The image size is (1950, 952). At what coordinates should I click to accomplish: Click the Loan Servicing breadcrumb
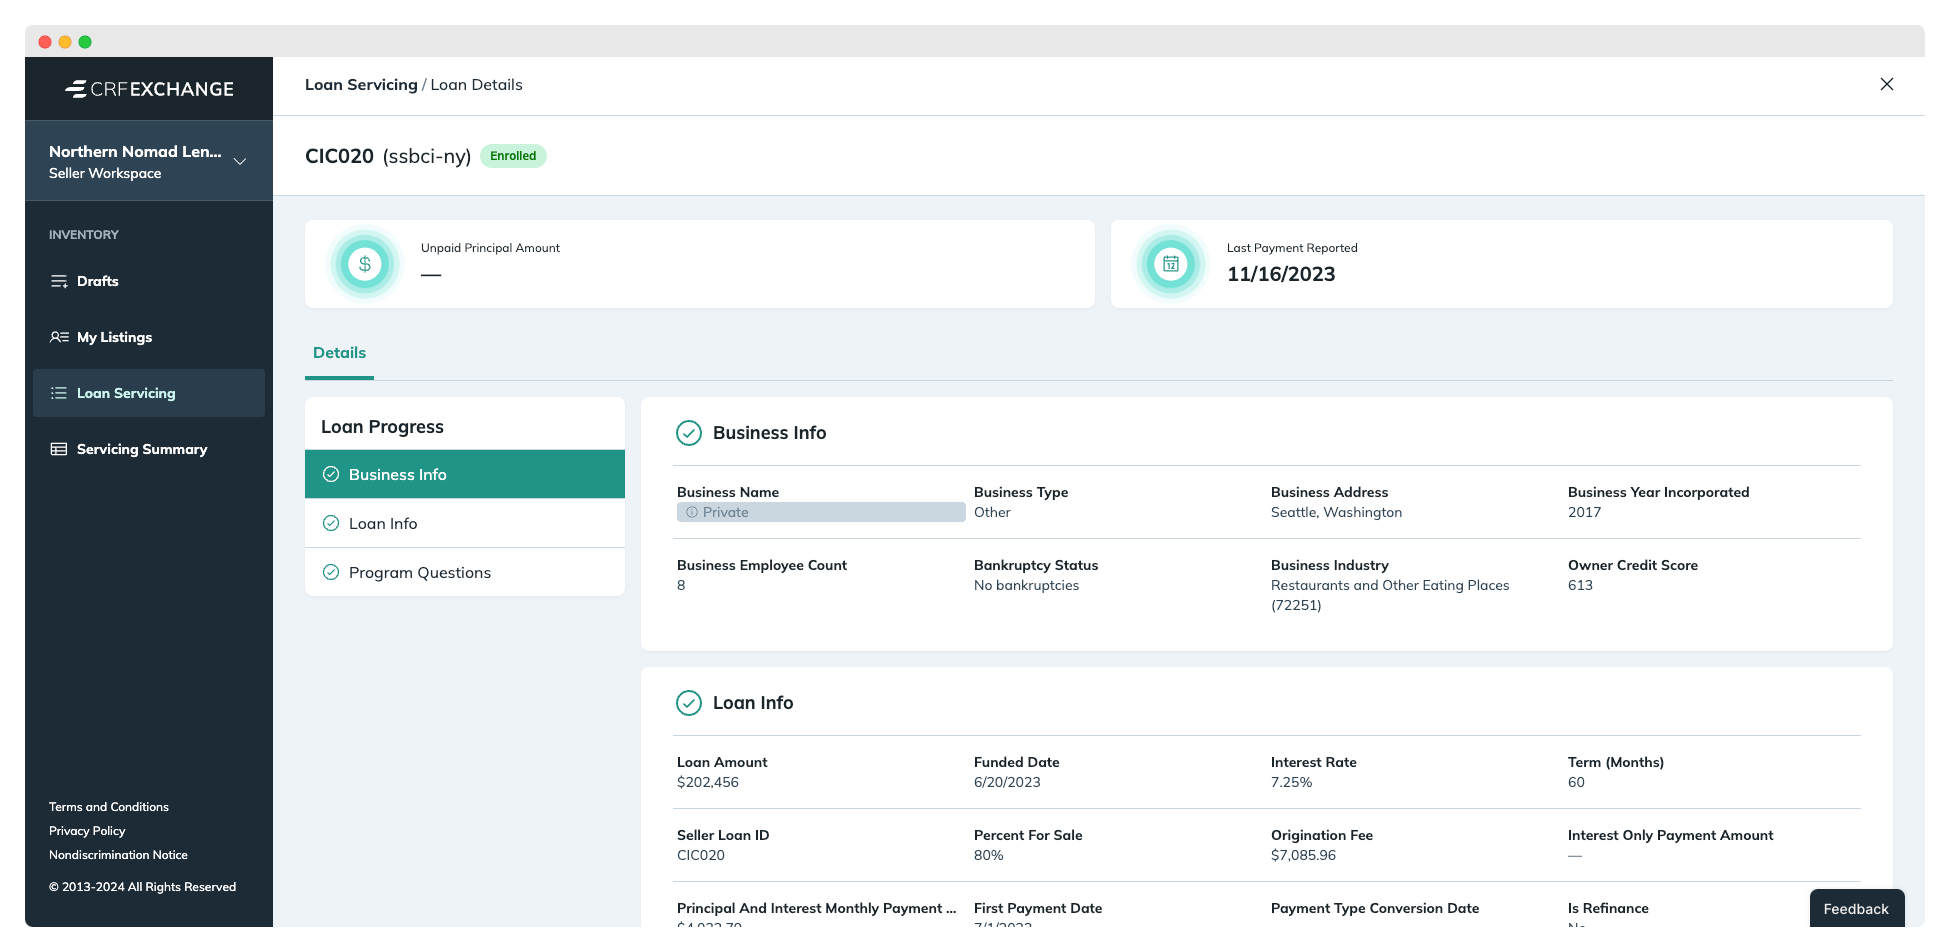361,85
